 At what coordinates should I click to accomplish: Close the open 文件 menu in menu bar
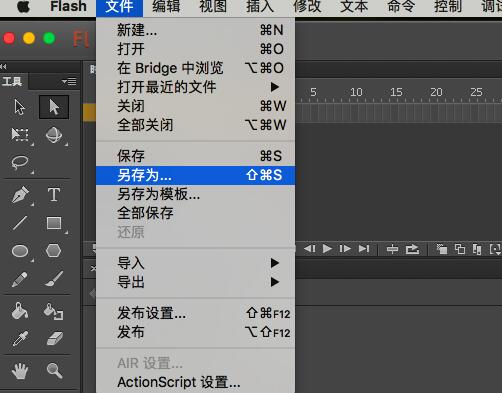point(119,7)
